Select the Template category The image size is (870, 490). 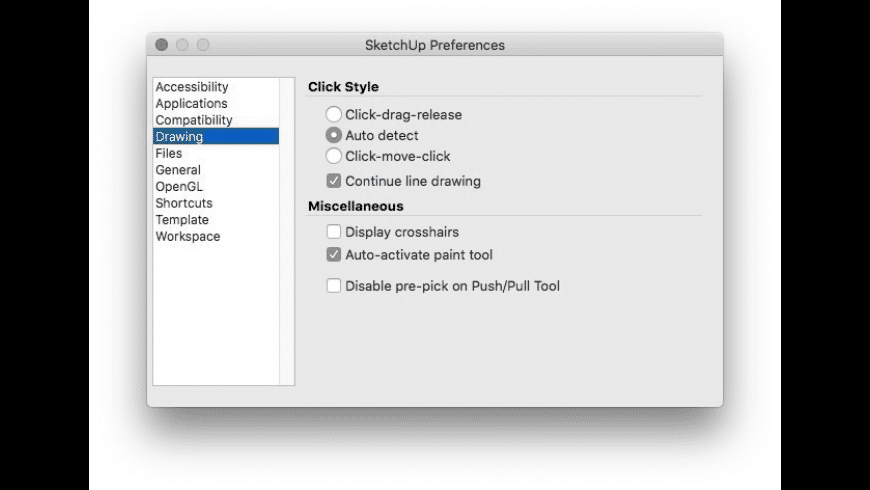[x=182, y=220]
